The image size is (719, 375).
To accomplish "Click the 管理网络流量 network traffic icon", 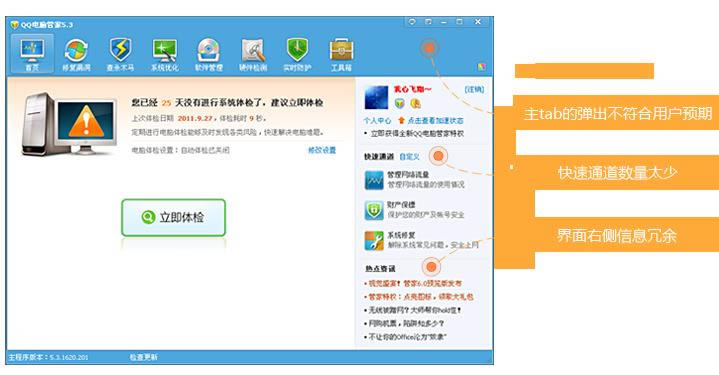I will coord(374,180).
